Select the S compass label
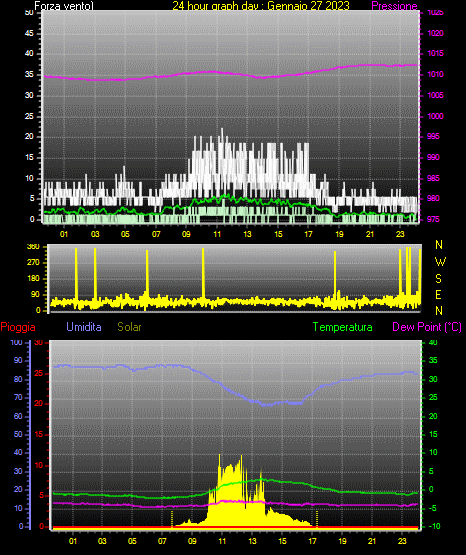 tap(438, 279)
